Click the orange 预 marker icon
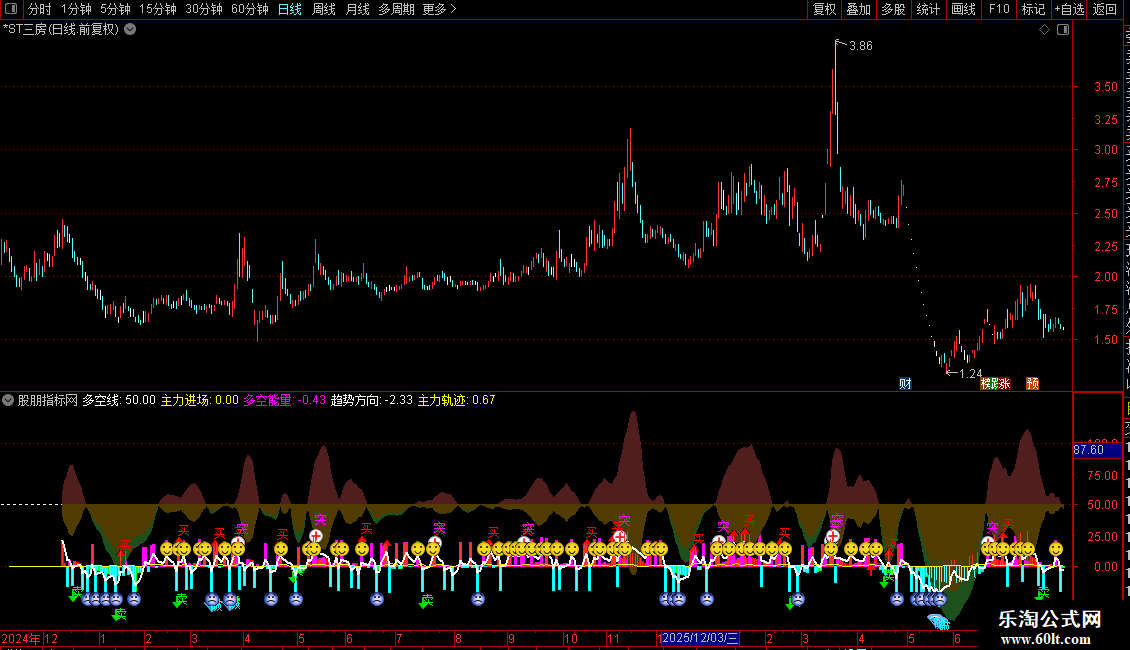 coord(1033,383)
